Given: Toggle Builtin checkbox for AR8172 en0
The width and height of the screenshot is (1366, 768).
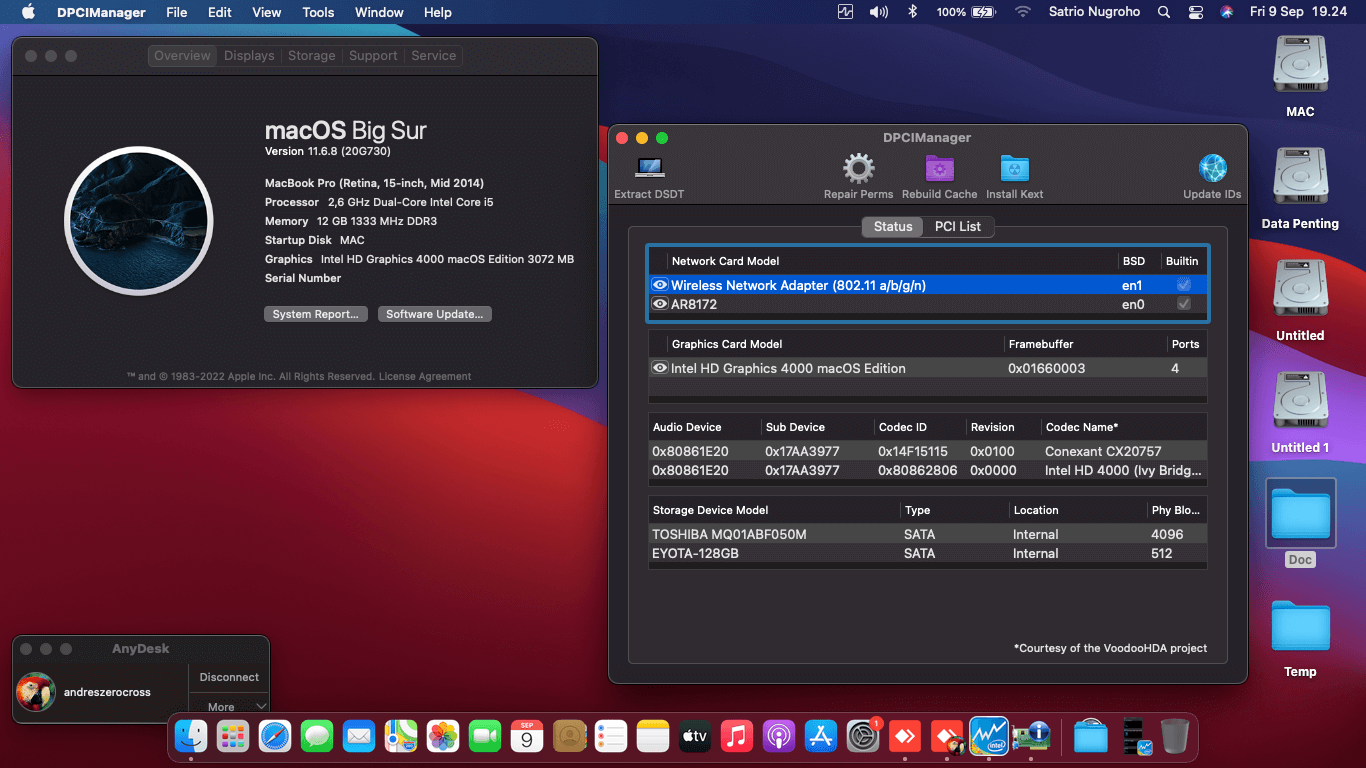Looking at the screenshot, I should coord(1184,304).
